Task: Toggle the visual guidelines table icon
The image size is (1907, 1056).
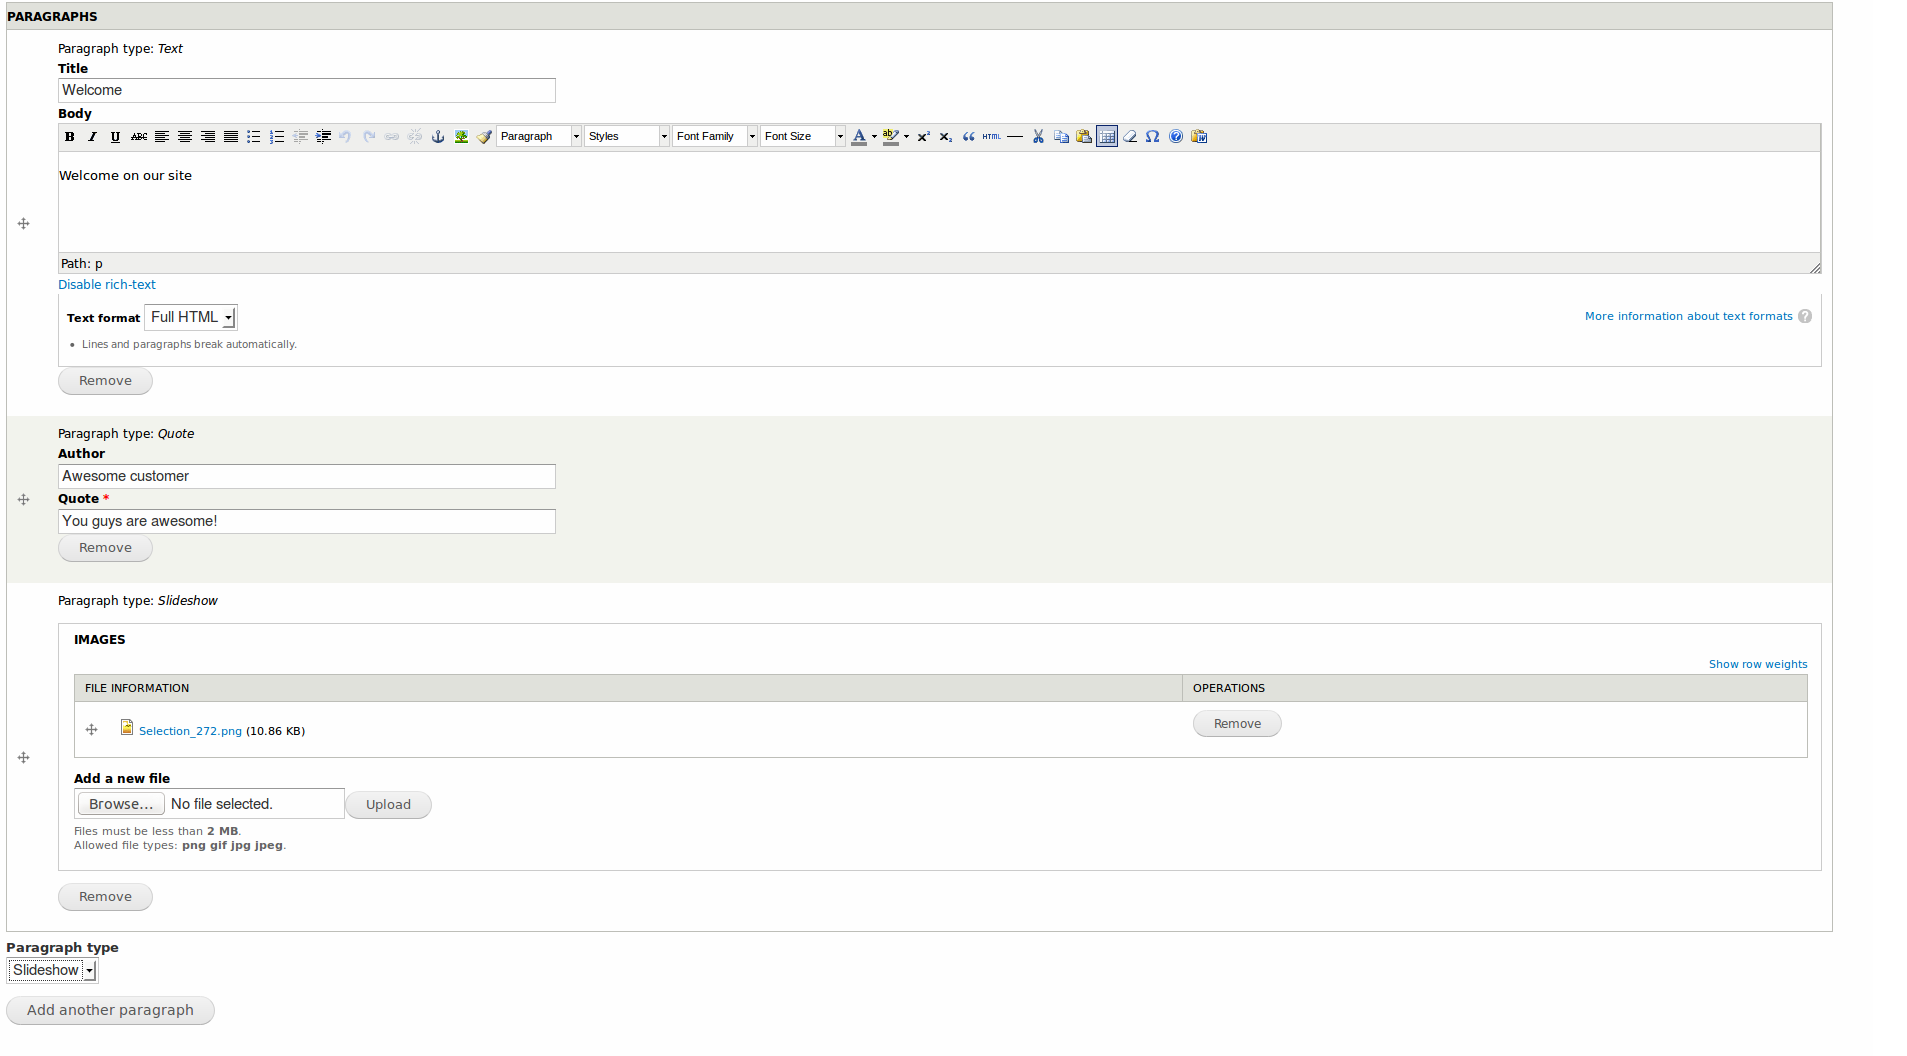Action: click(1106, 137)
